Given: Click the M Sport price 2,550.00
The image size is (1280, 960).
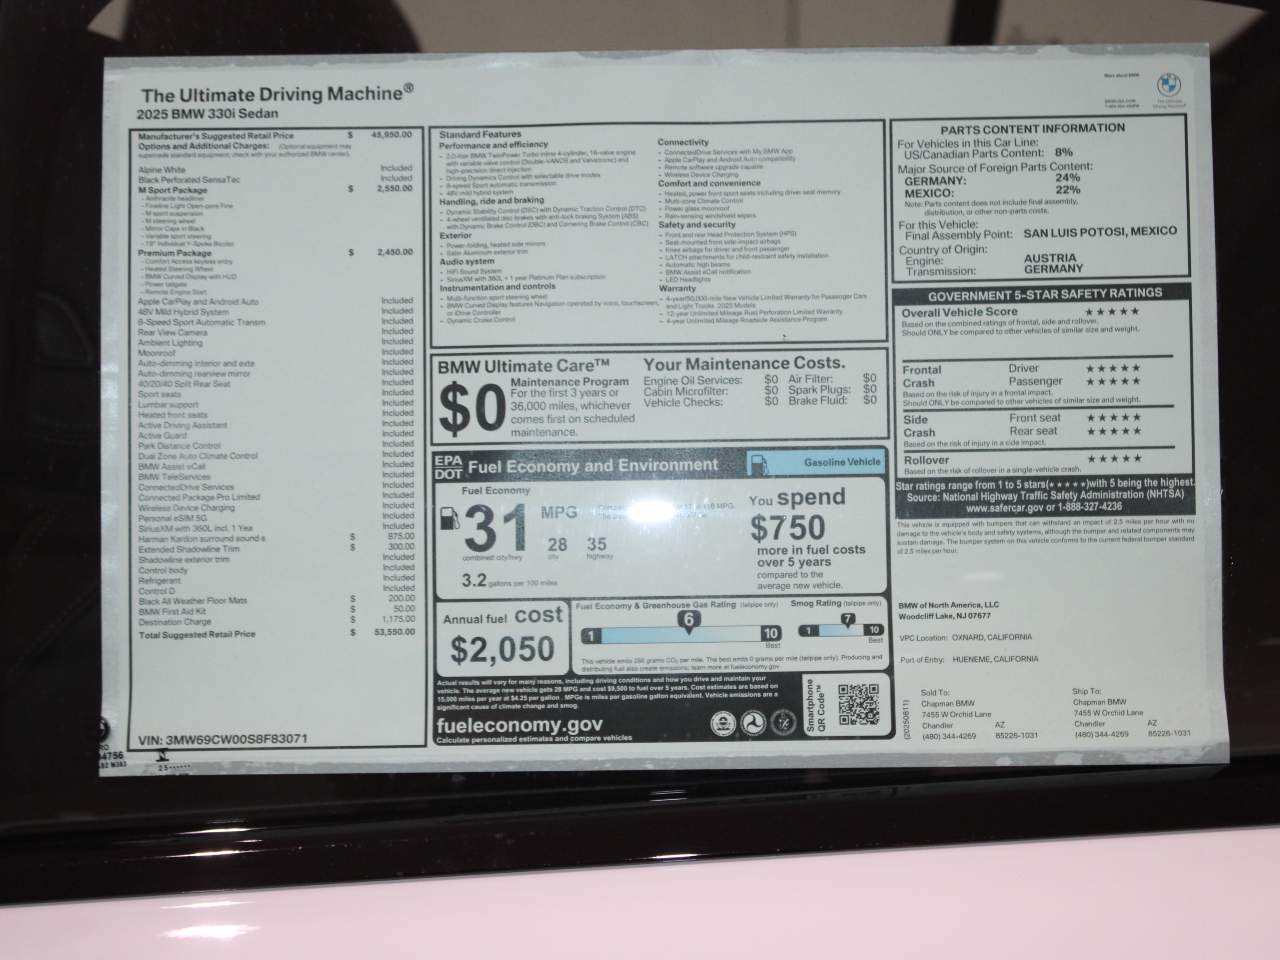Looking at the screenshot, I should coord(394,188).
